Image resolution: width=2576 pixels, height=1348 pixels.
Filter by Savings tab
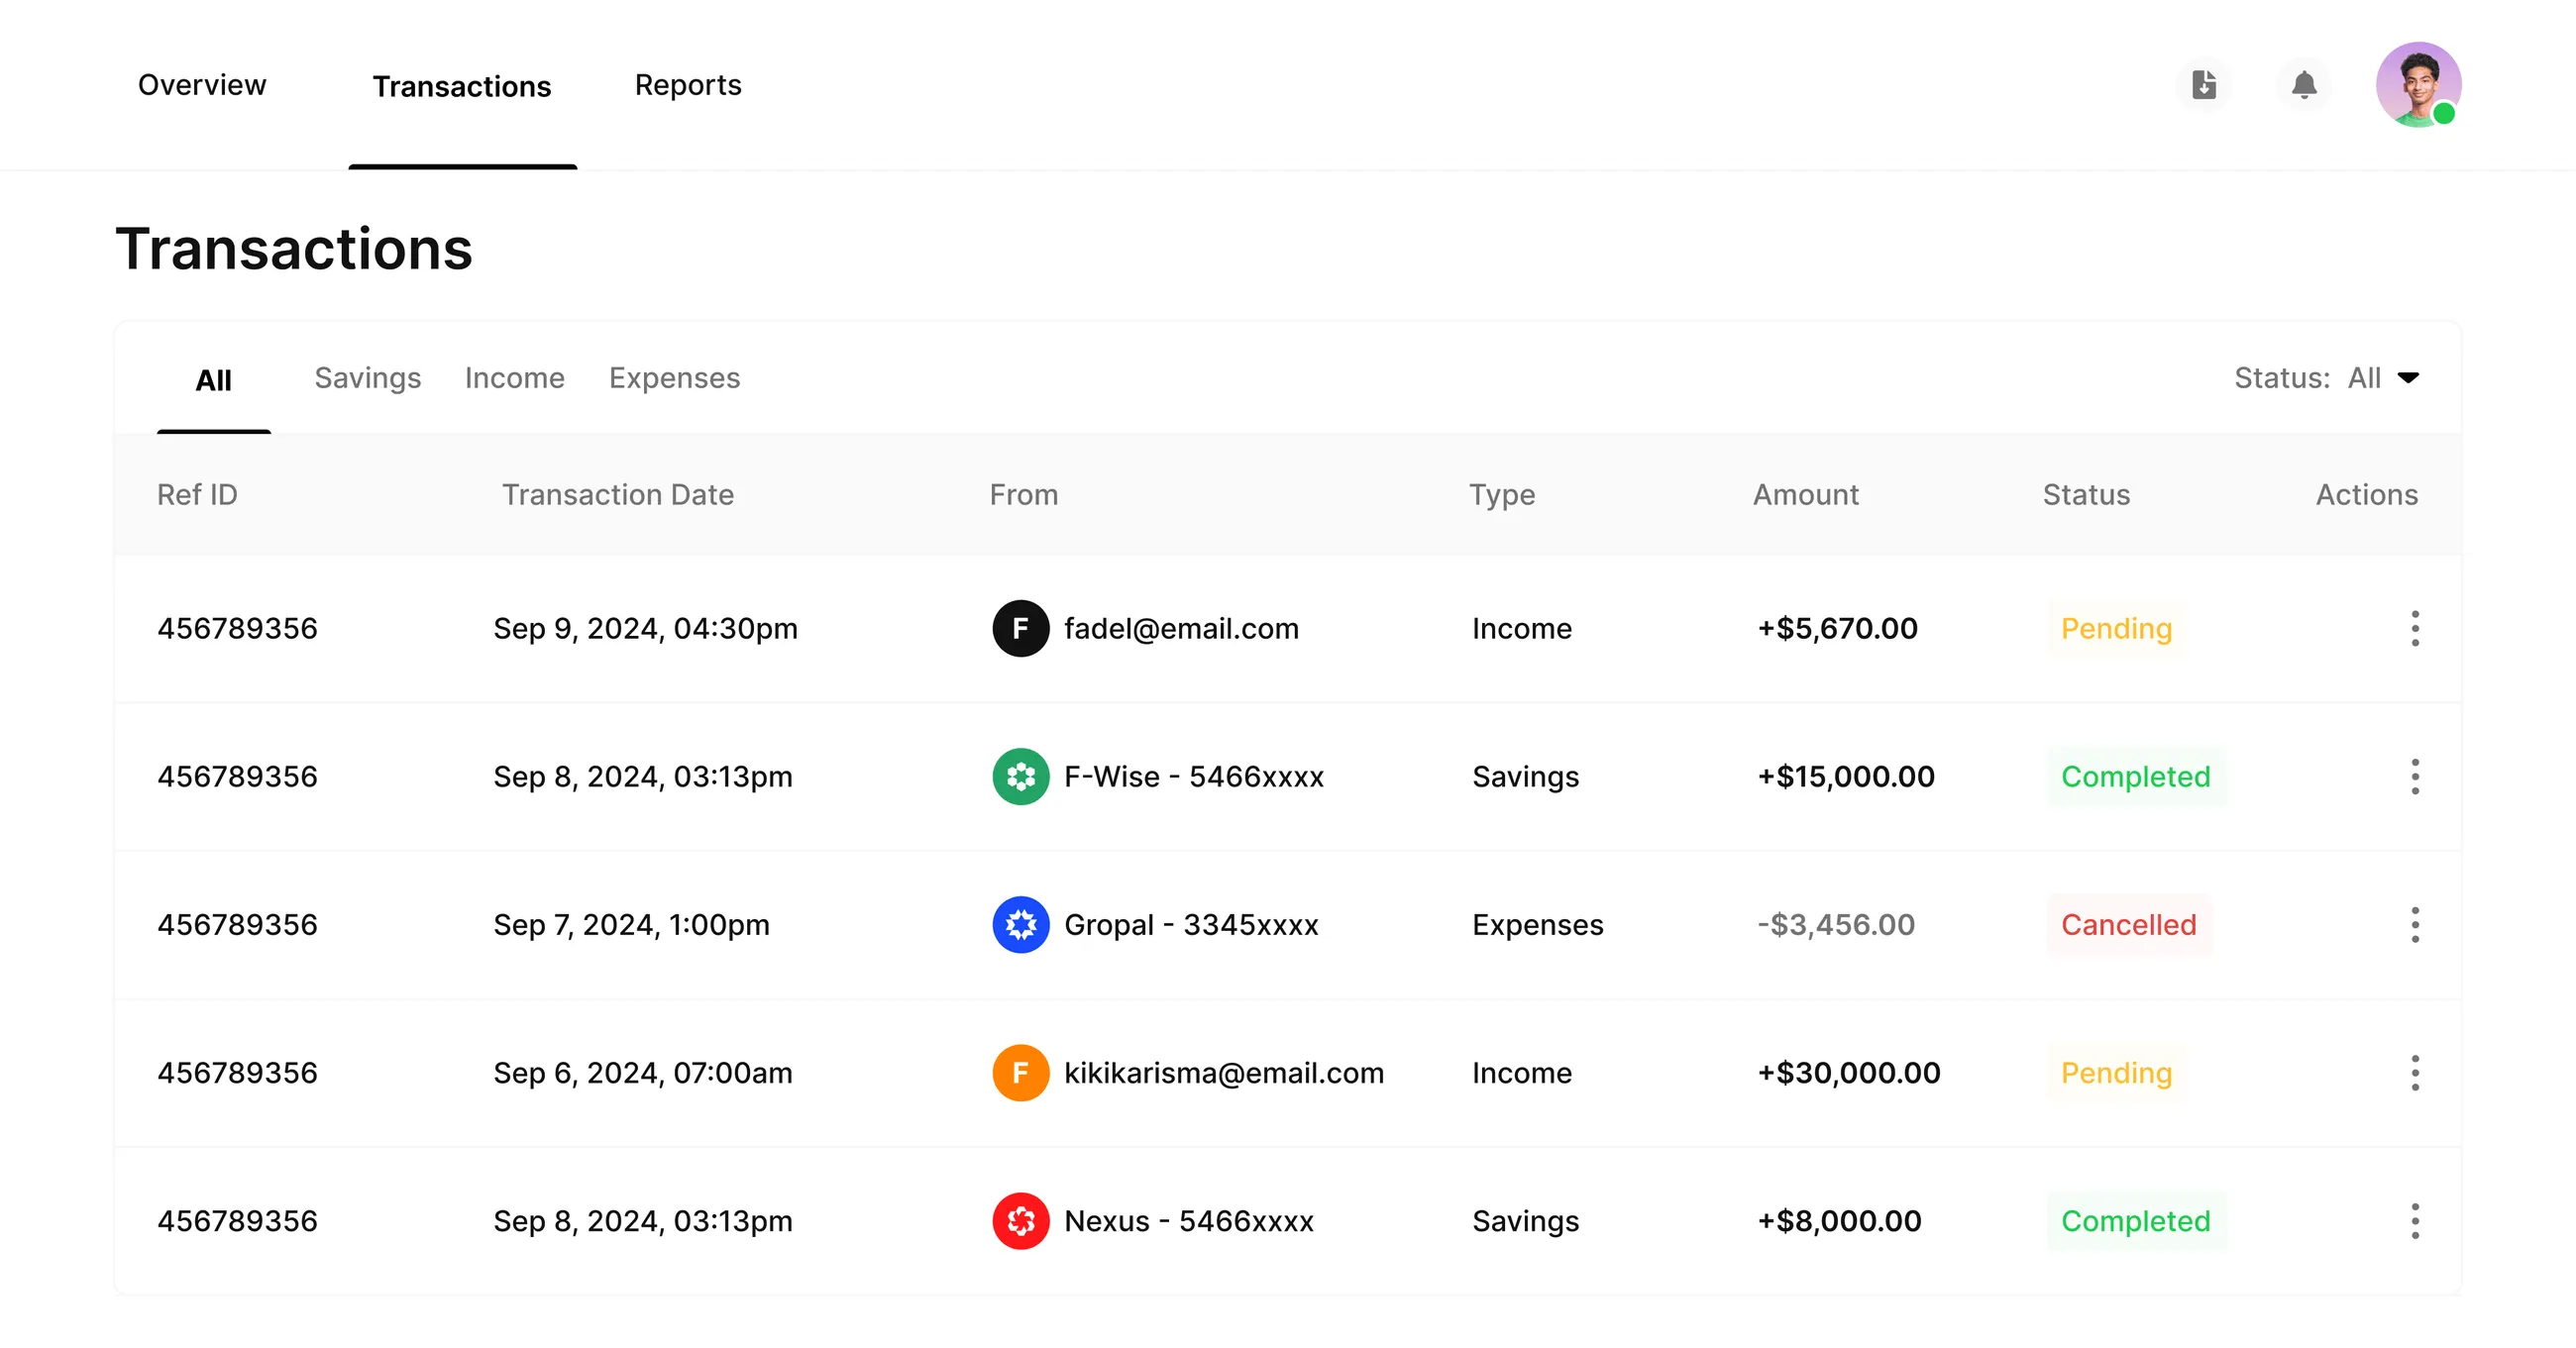pyautogui.click(x=367, y=378)
